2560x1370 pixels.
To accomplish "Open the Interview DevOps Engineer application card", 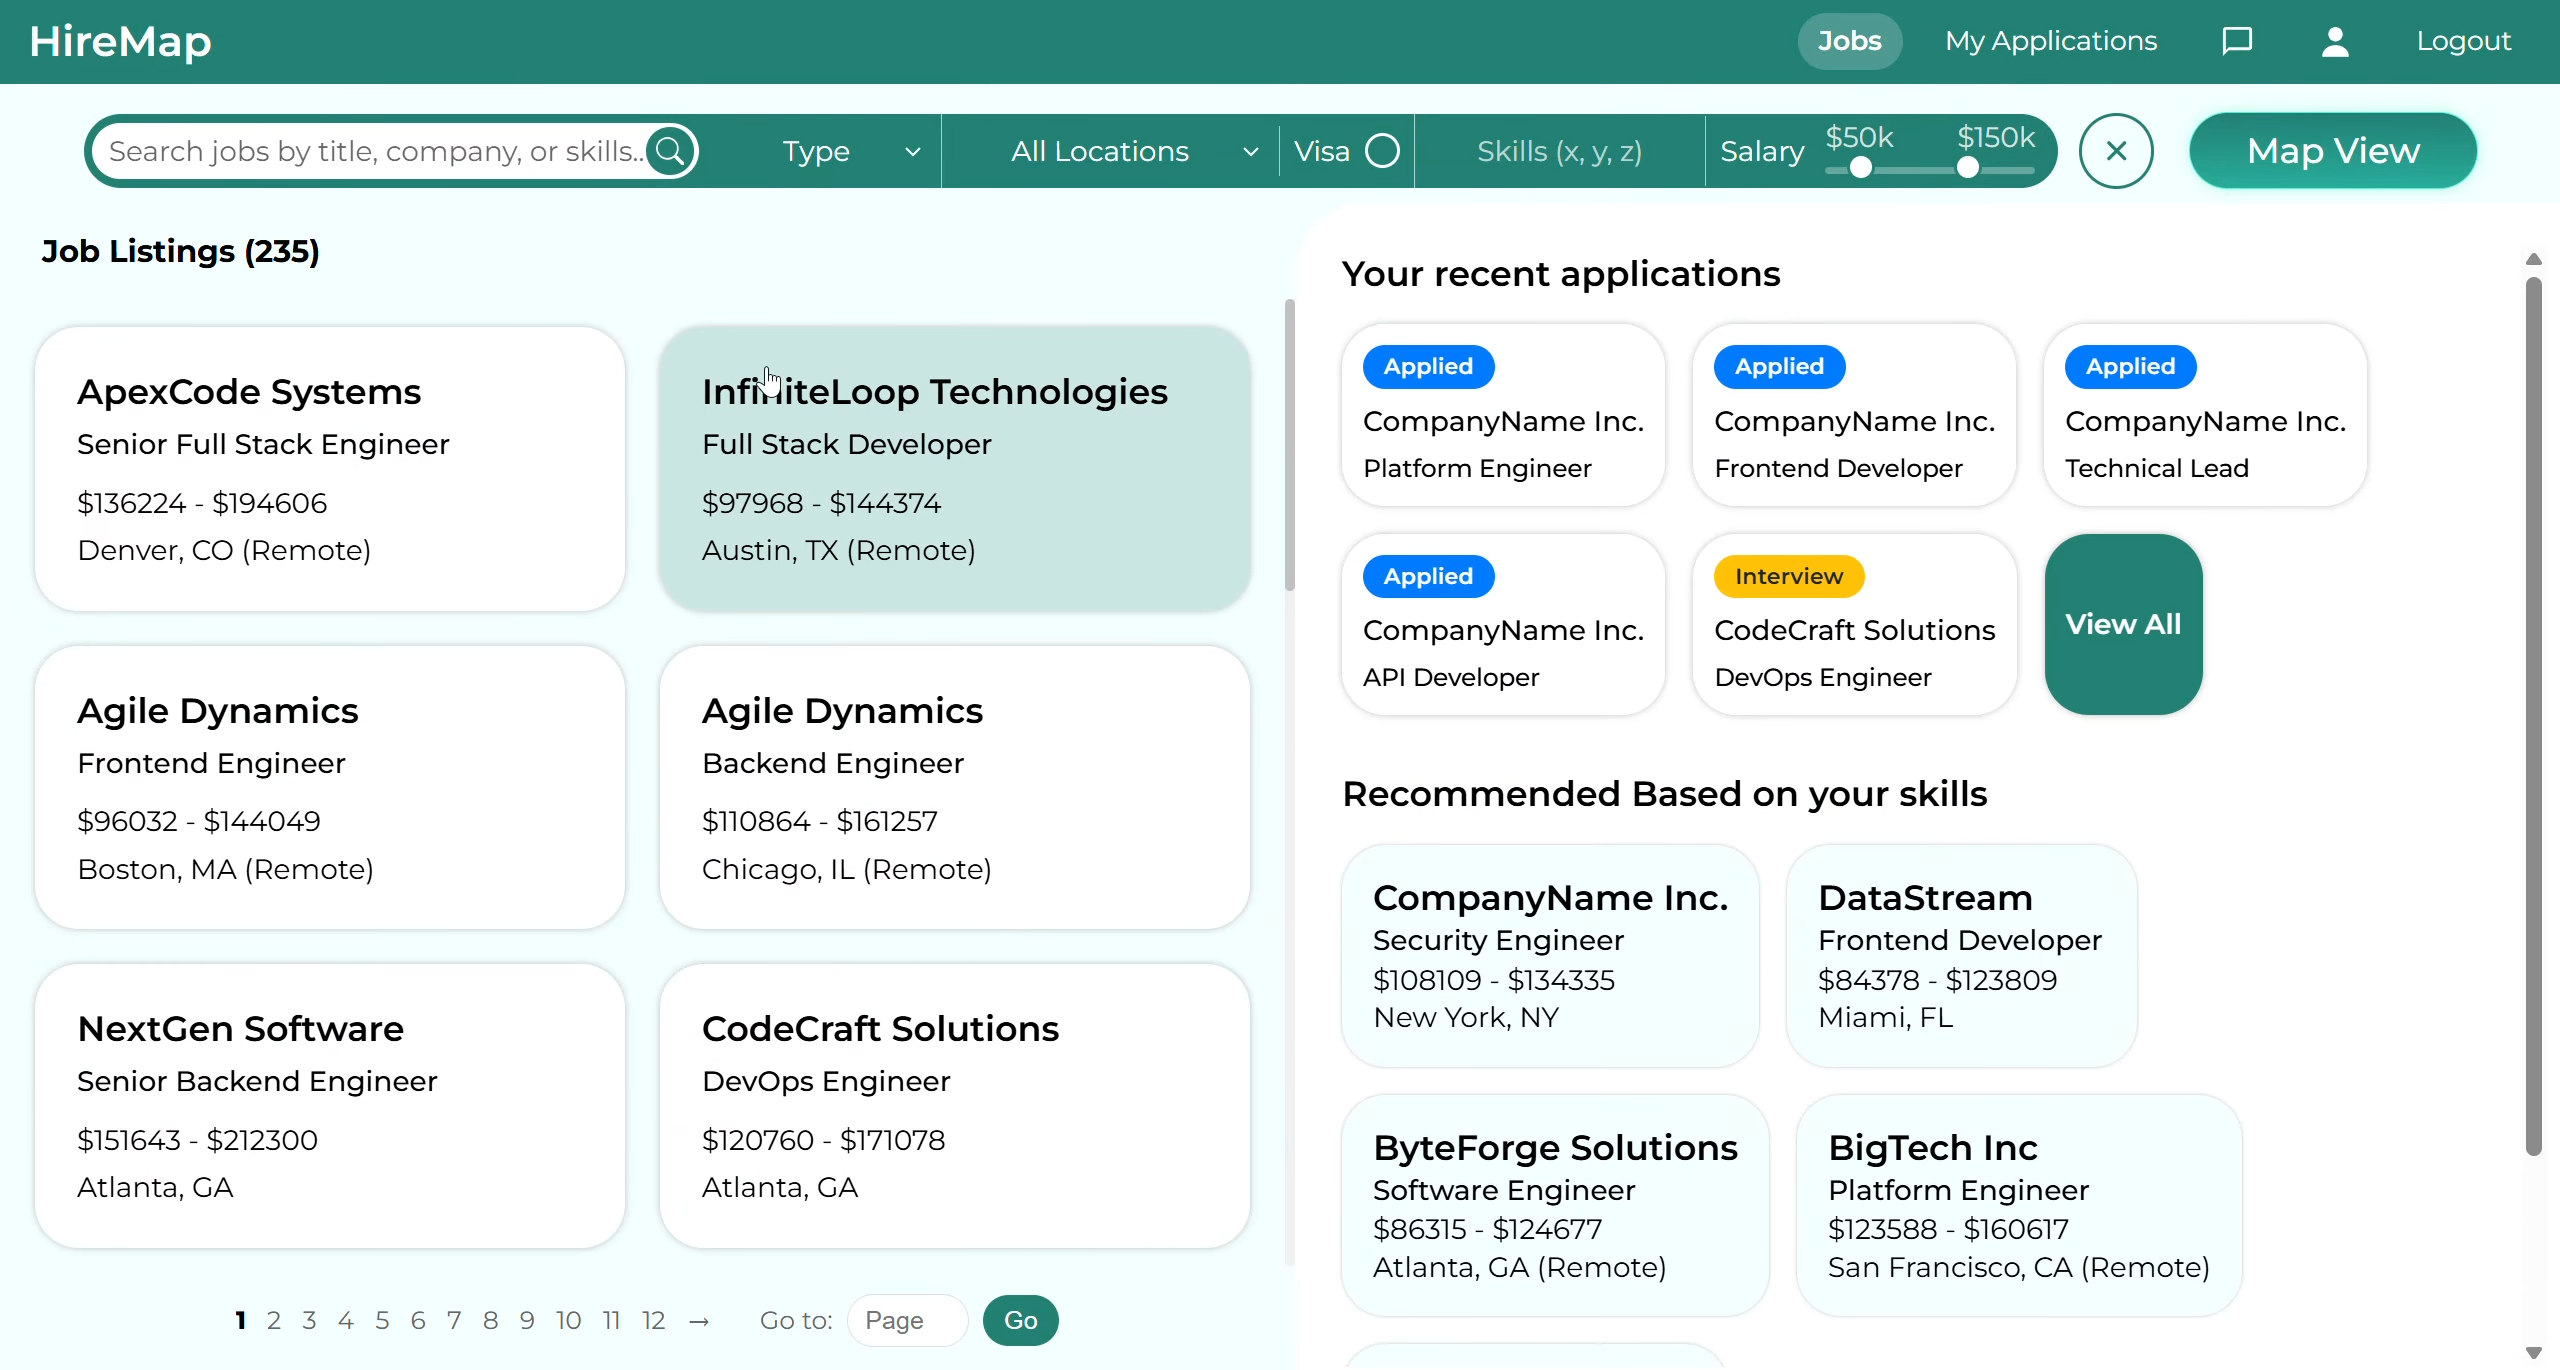I will coord(1854,624).
